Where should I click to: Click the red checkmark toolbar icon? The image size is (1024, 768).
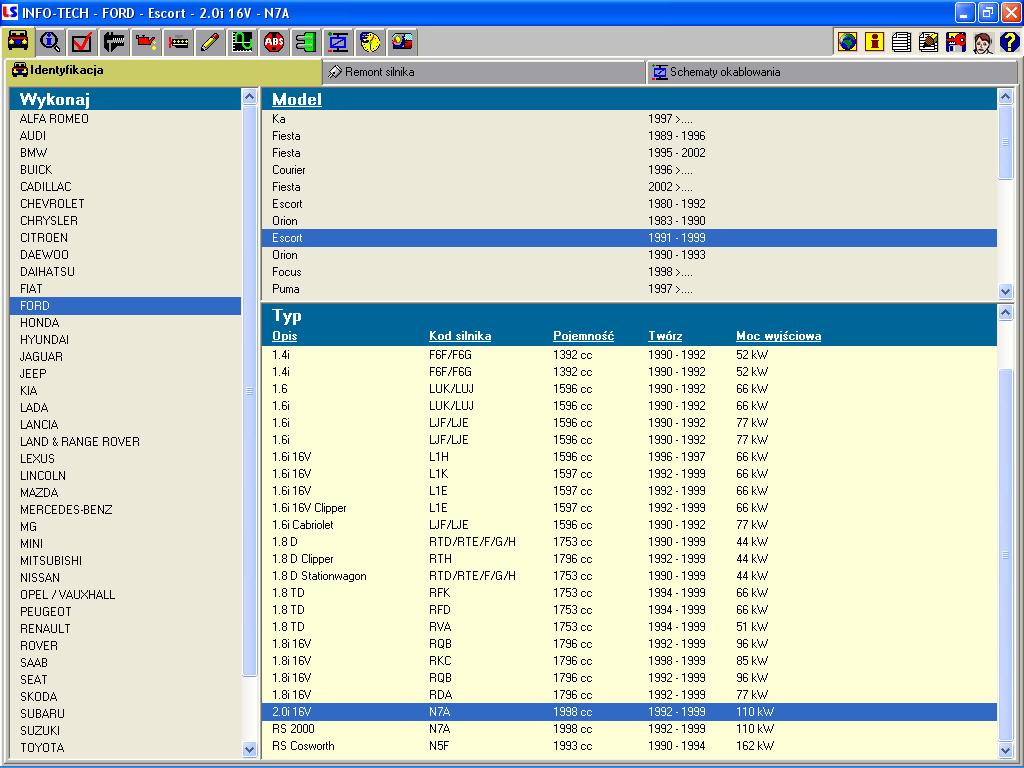point(82,42)
